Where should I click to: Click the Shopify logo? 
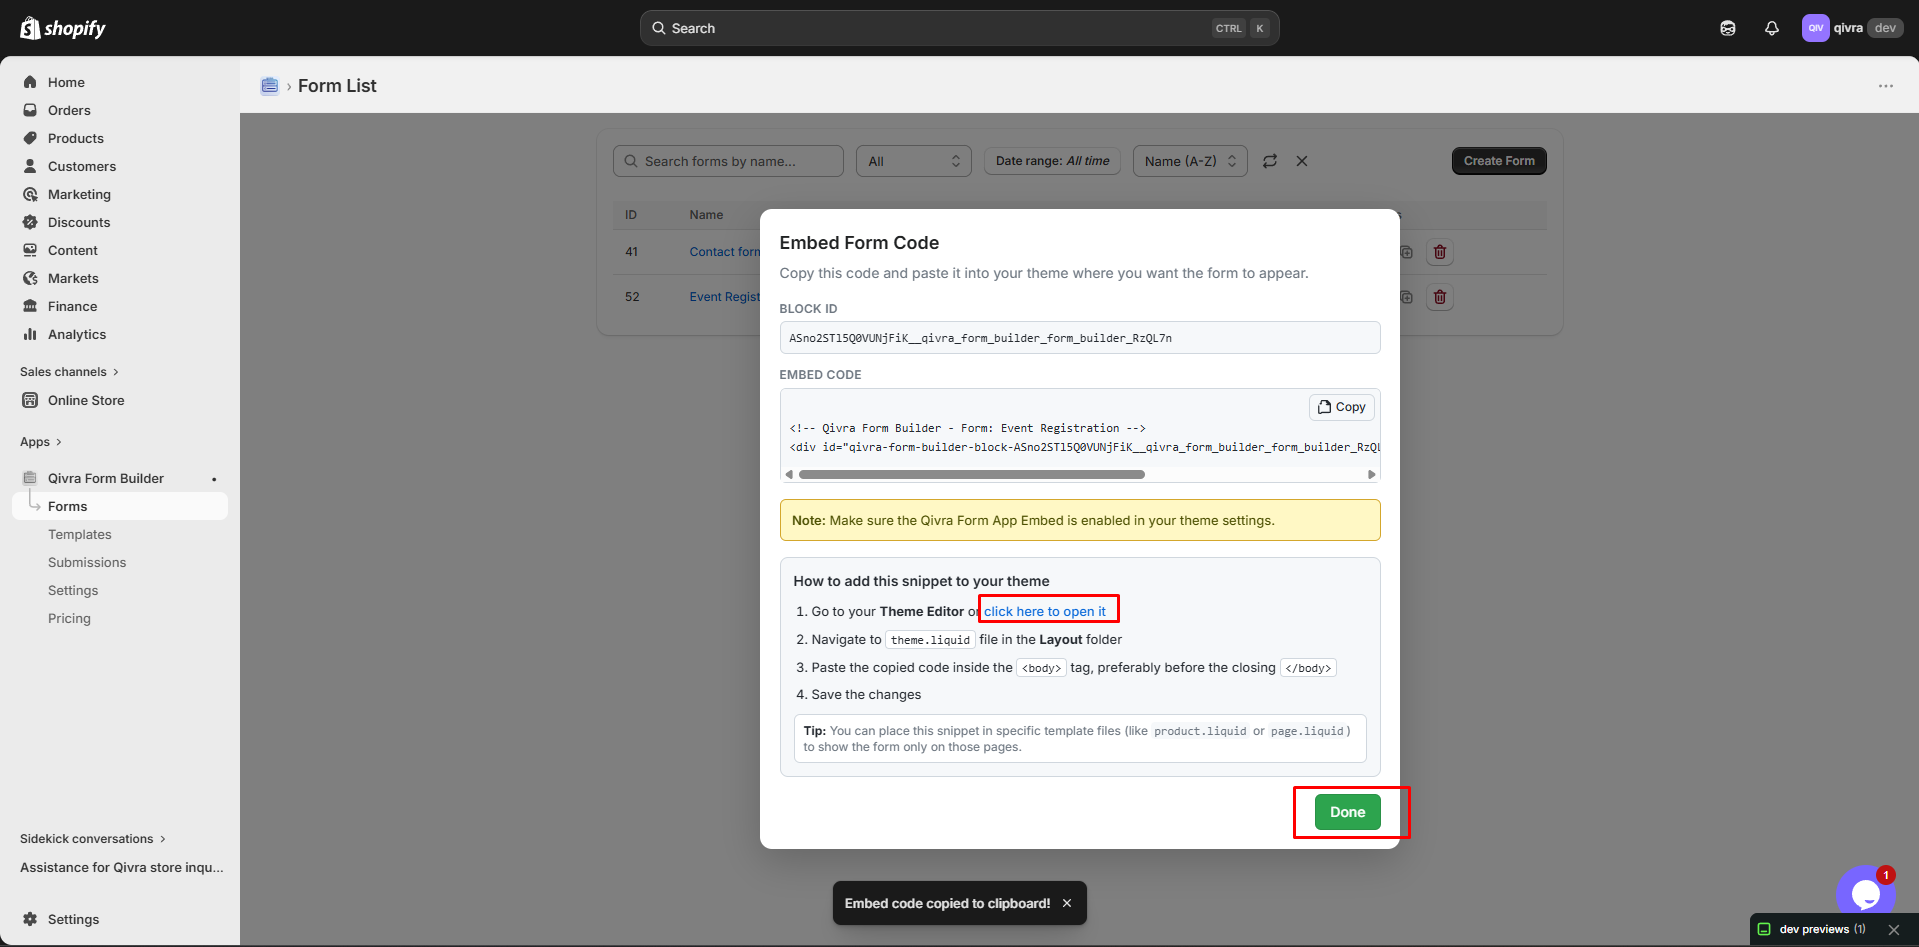tap(63, 28)
